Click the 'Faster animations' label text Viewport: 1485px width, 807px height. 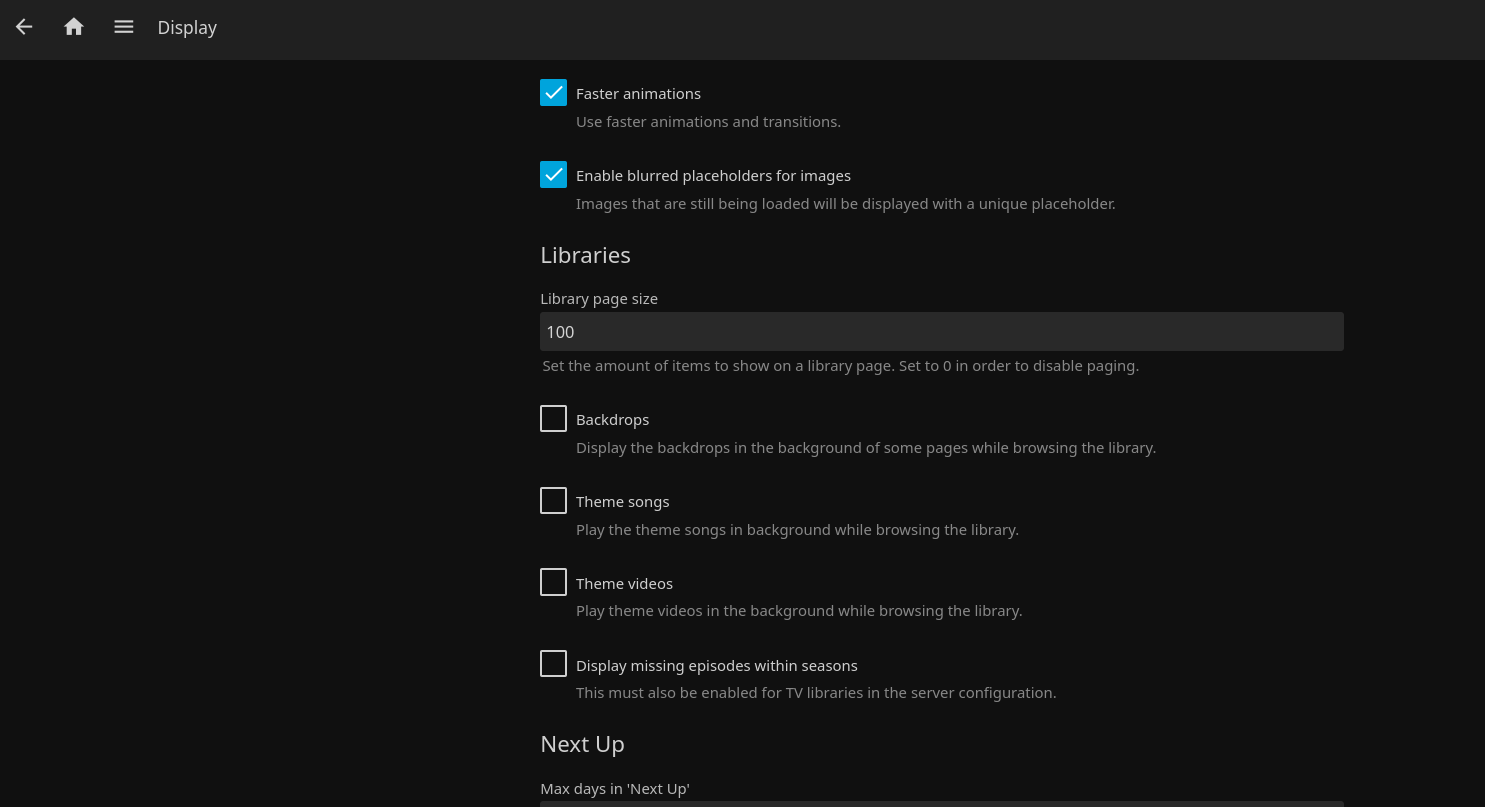coord(638,94)
